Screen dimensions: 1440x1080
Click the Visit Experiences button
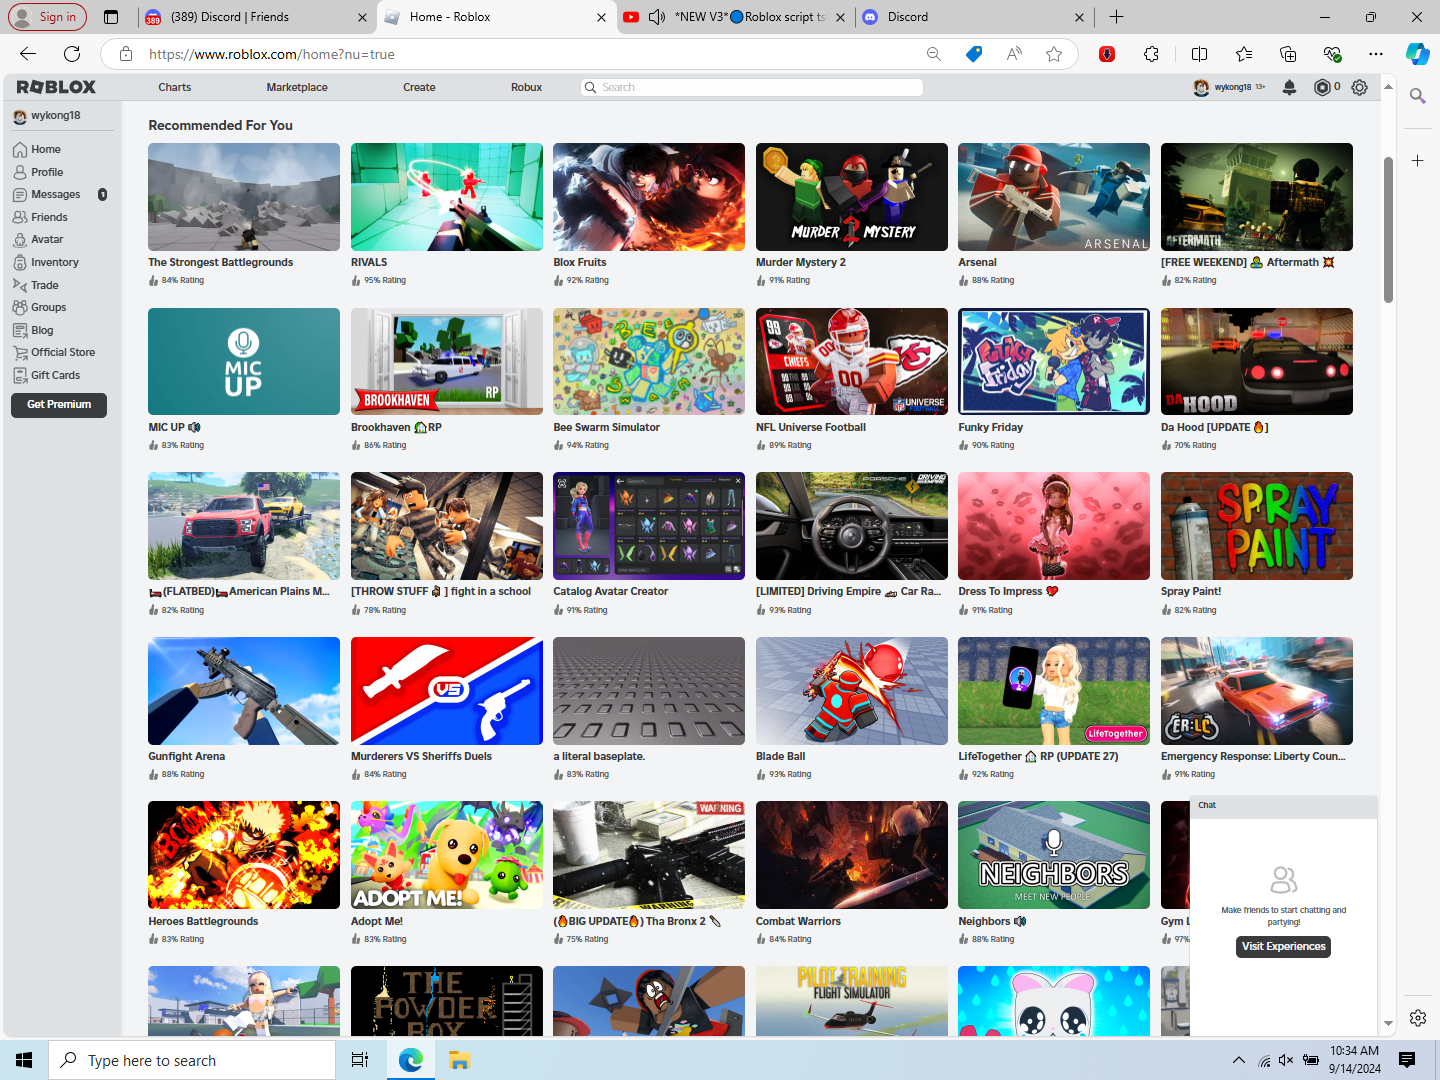click(1284, 947)
